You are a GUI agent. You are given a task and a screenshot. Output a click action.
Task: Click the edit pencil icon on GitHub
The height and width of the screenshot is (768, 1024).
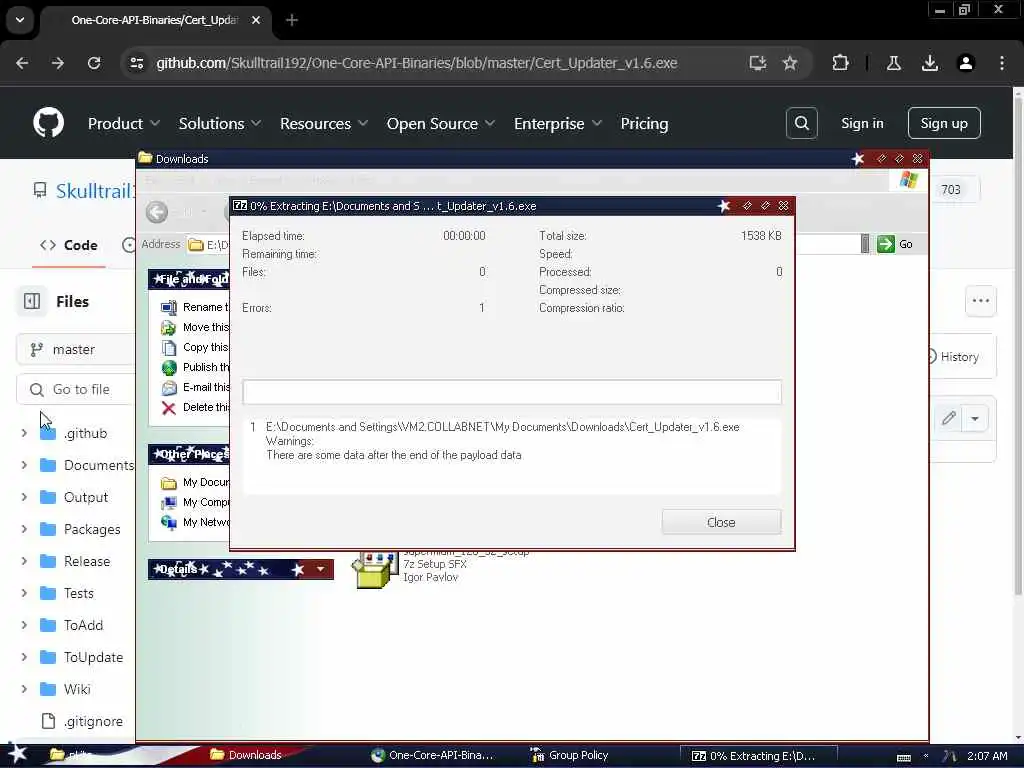click(949, 418)
